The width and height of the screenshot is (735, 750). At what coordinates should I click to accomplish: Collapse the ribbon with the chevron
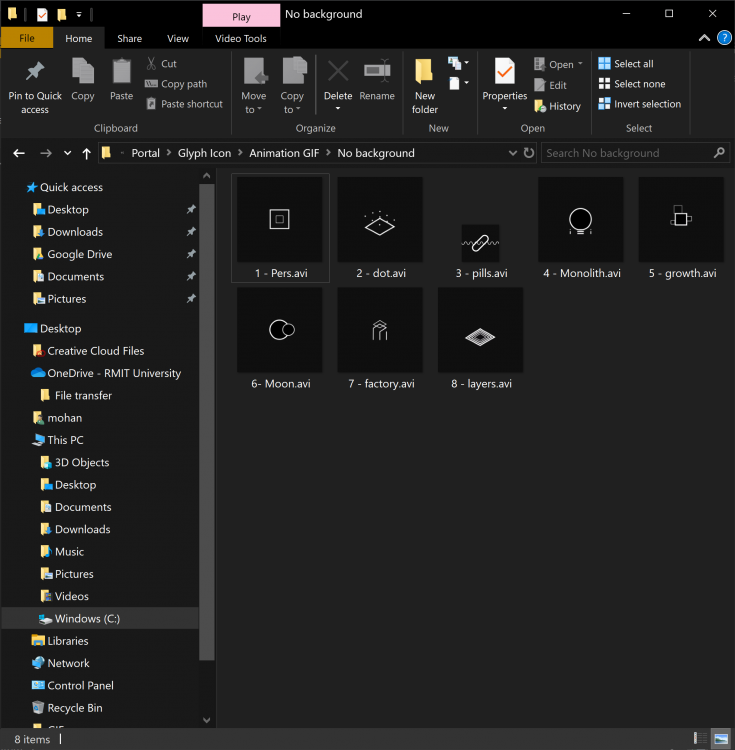point(706,38)
